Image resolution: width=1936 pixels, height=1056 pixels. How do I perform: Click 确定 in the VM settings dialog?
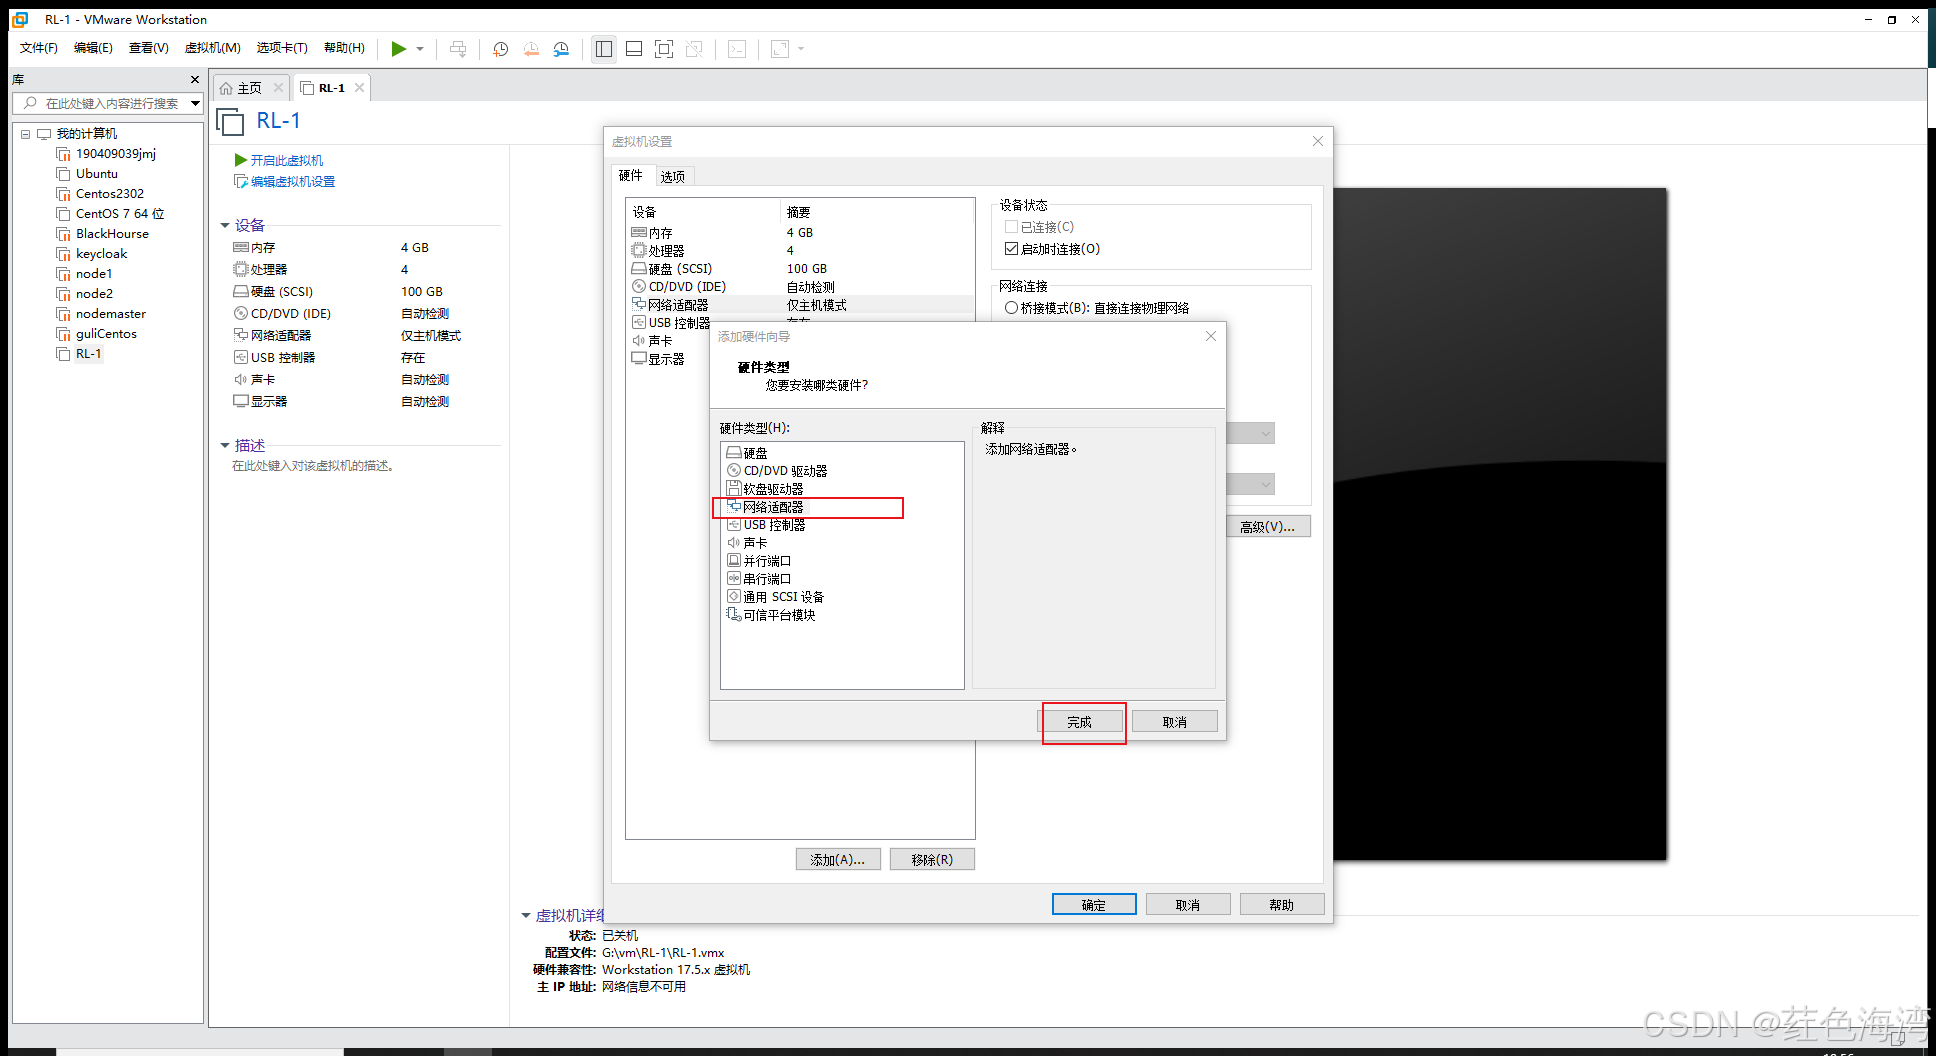[1094, 905]
